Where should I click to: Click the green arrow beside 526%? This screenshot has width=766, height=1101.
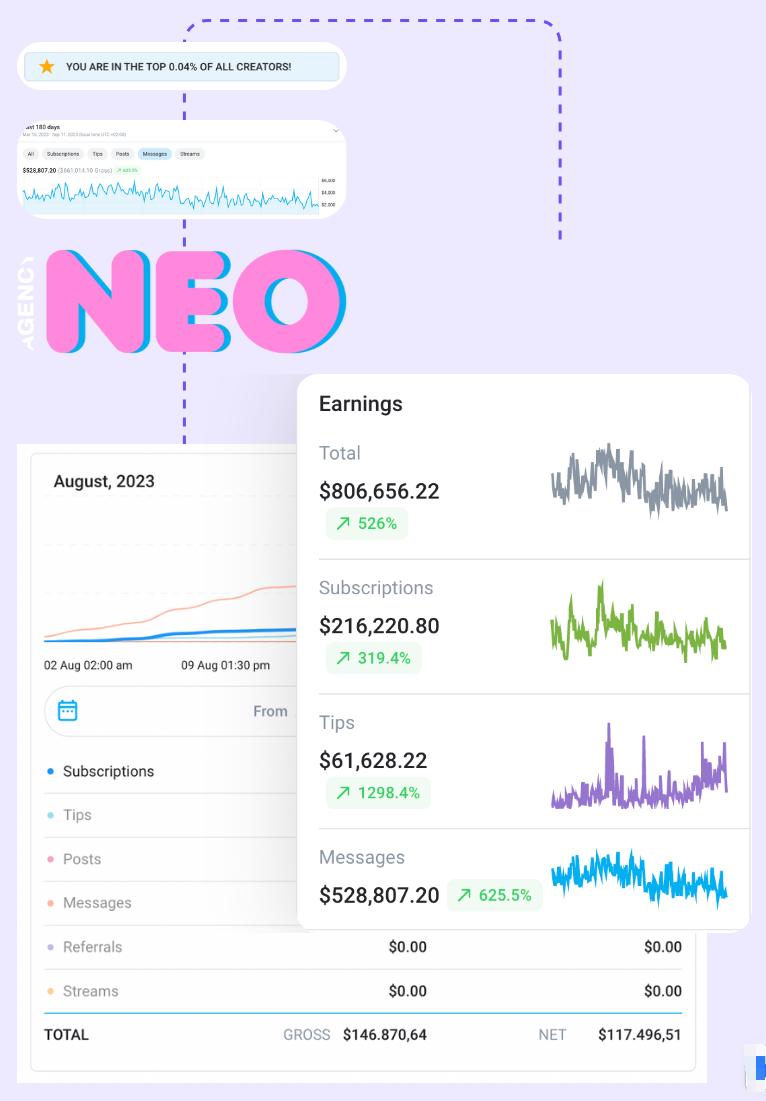pos(343,524)
